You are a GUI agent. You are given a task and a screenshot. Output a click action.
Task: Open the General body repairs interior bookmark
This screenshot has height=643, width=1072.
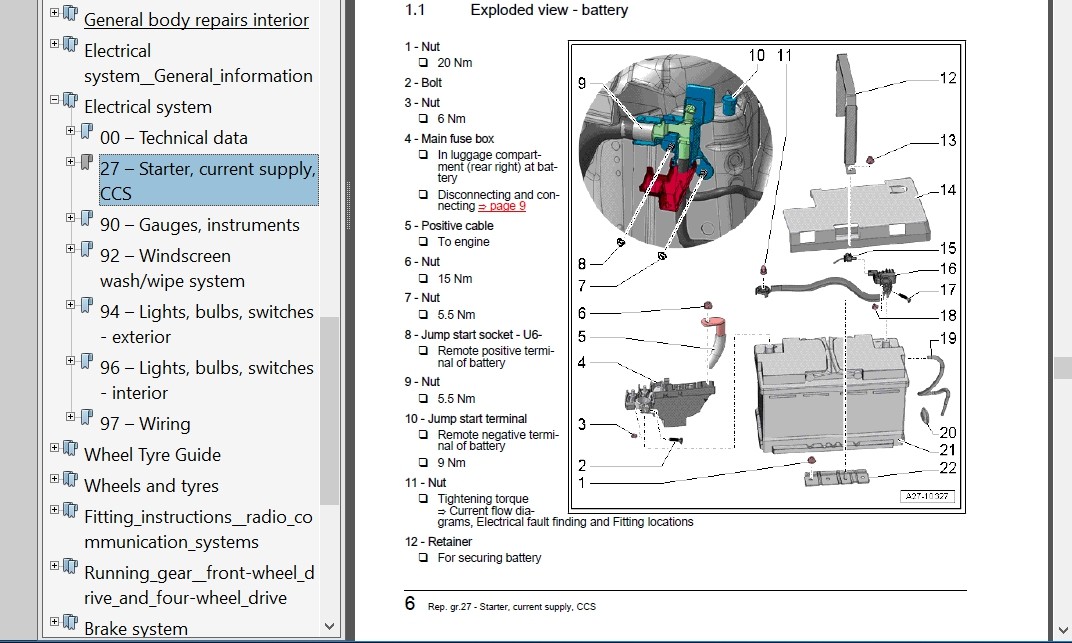[196, 20]
